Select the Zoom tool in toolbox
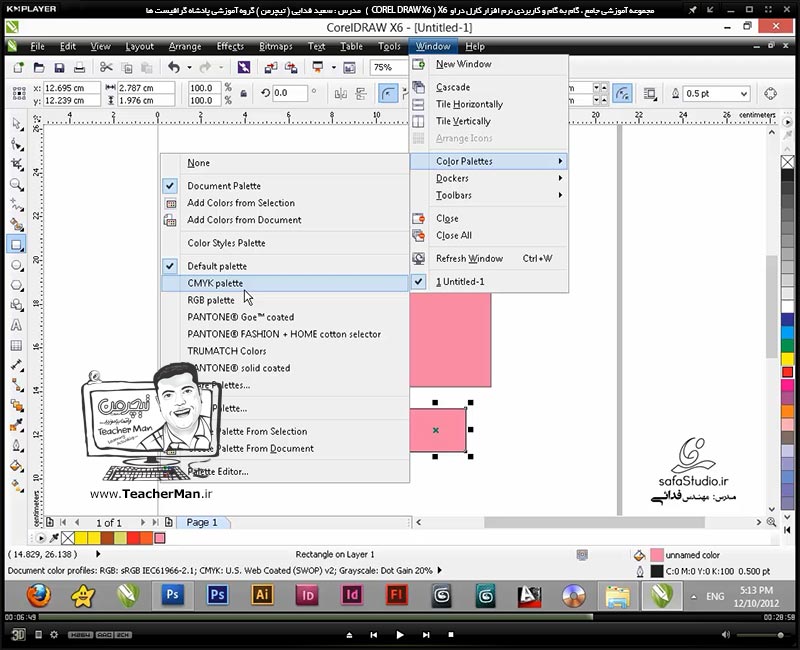 (17, 184)
